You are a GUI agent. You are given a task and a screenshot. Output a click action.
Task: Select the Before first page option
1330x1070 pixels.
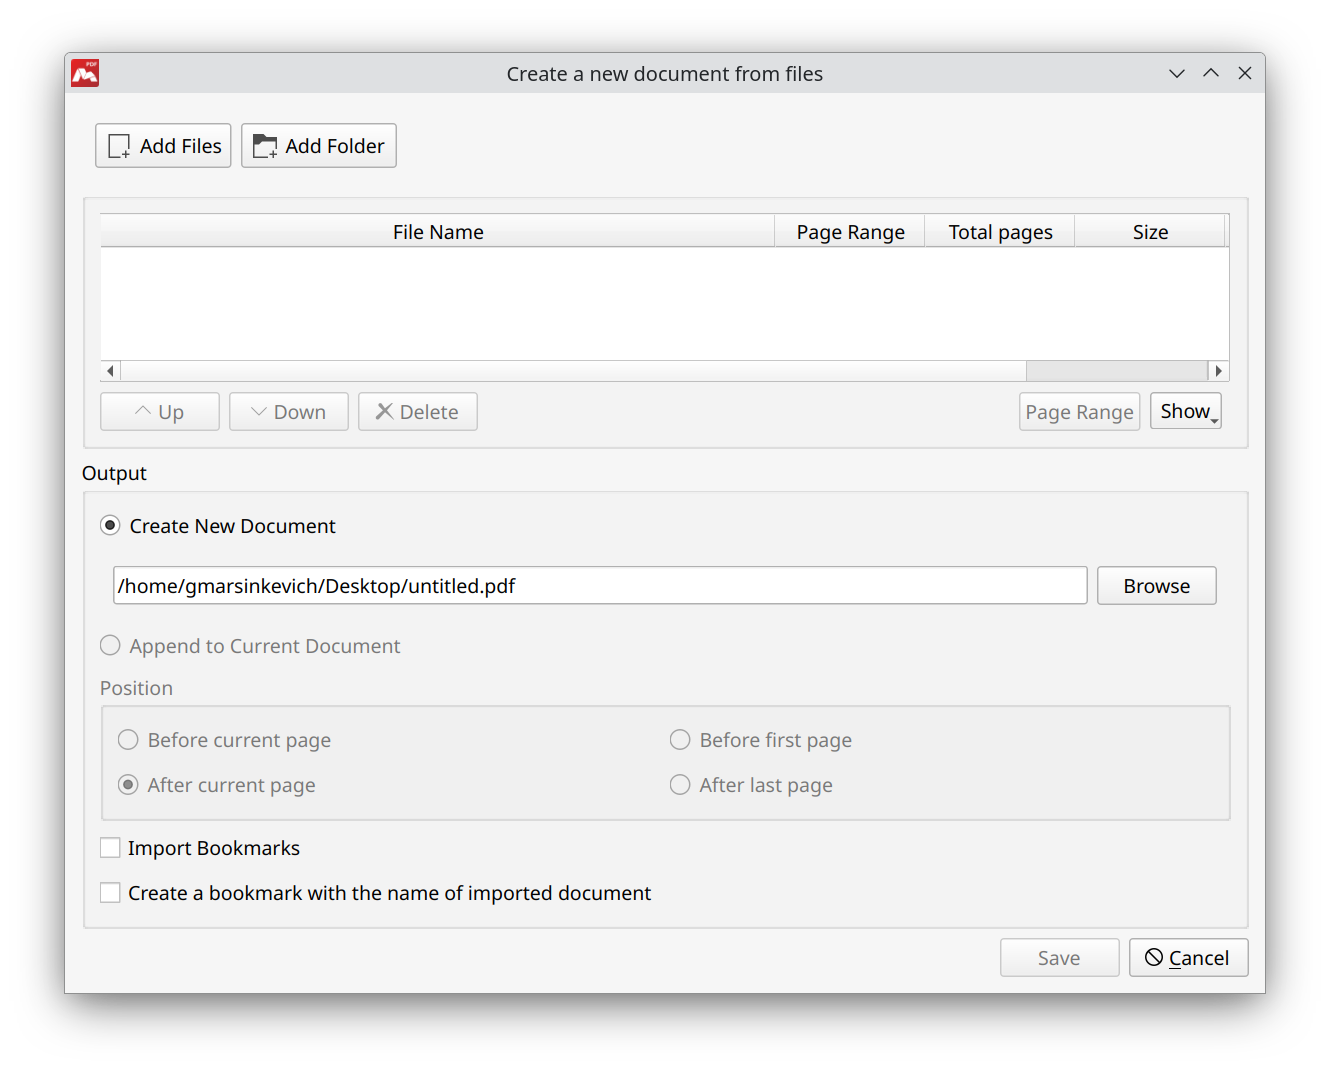pyautogui.click(x=680, y=740)
